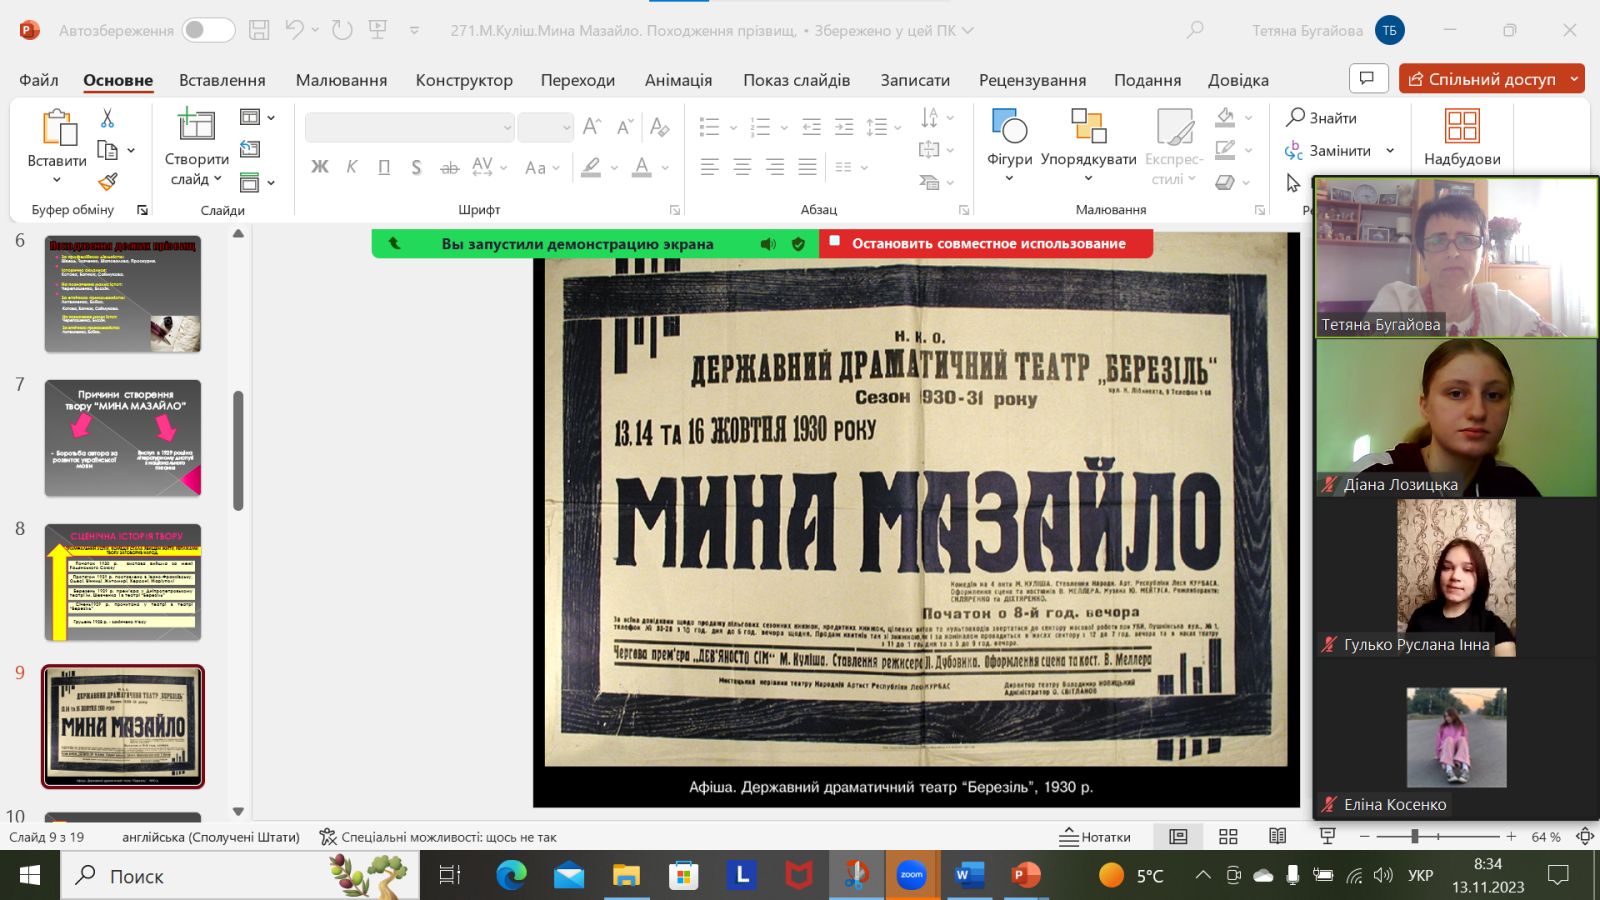Image resolution: width=1600 pixels, height=900 pixels.
Task: Fit slide to current window icon
Action: point(1585,836)
